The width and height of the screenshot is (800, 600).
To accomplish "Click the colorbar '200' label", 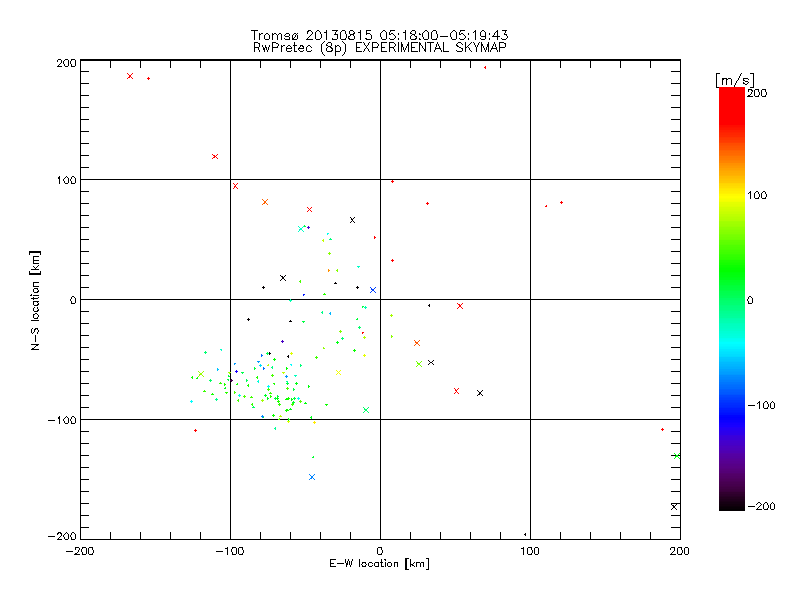I will pyautogui.click(x=757, y=93).
